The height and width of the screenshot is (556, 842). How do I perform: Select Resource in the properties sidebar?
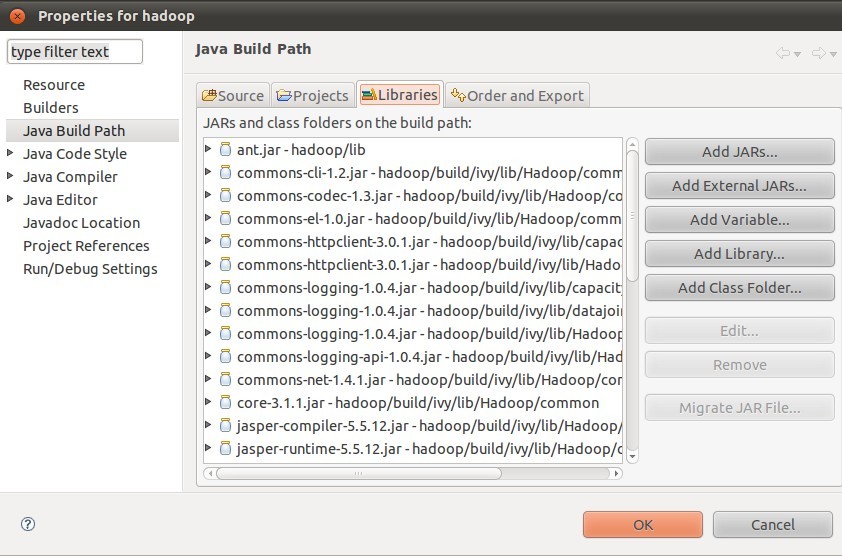click(54, 85)
